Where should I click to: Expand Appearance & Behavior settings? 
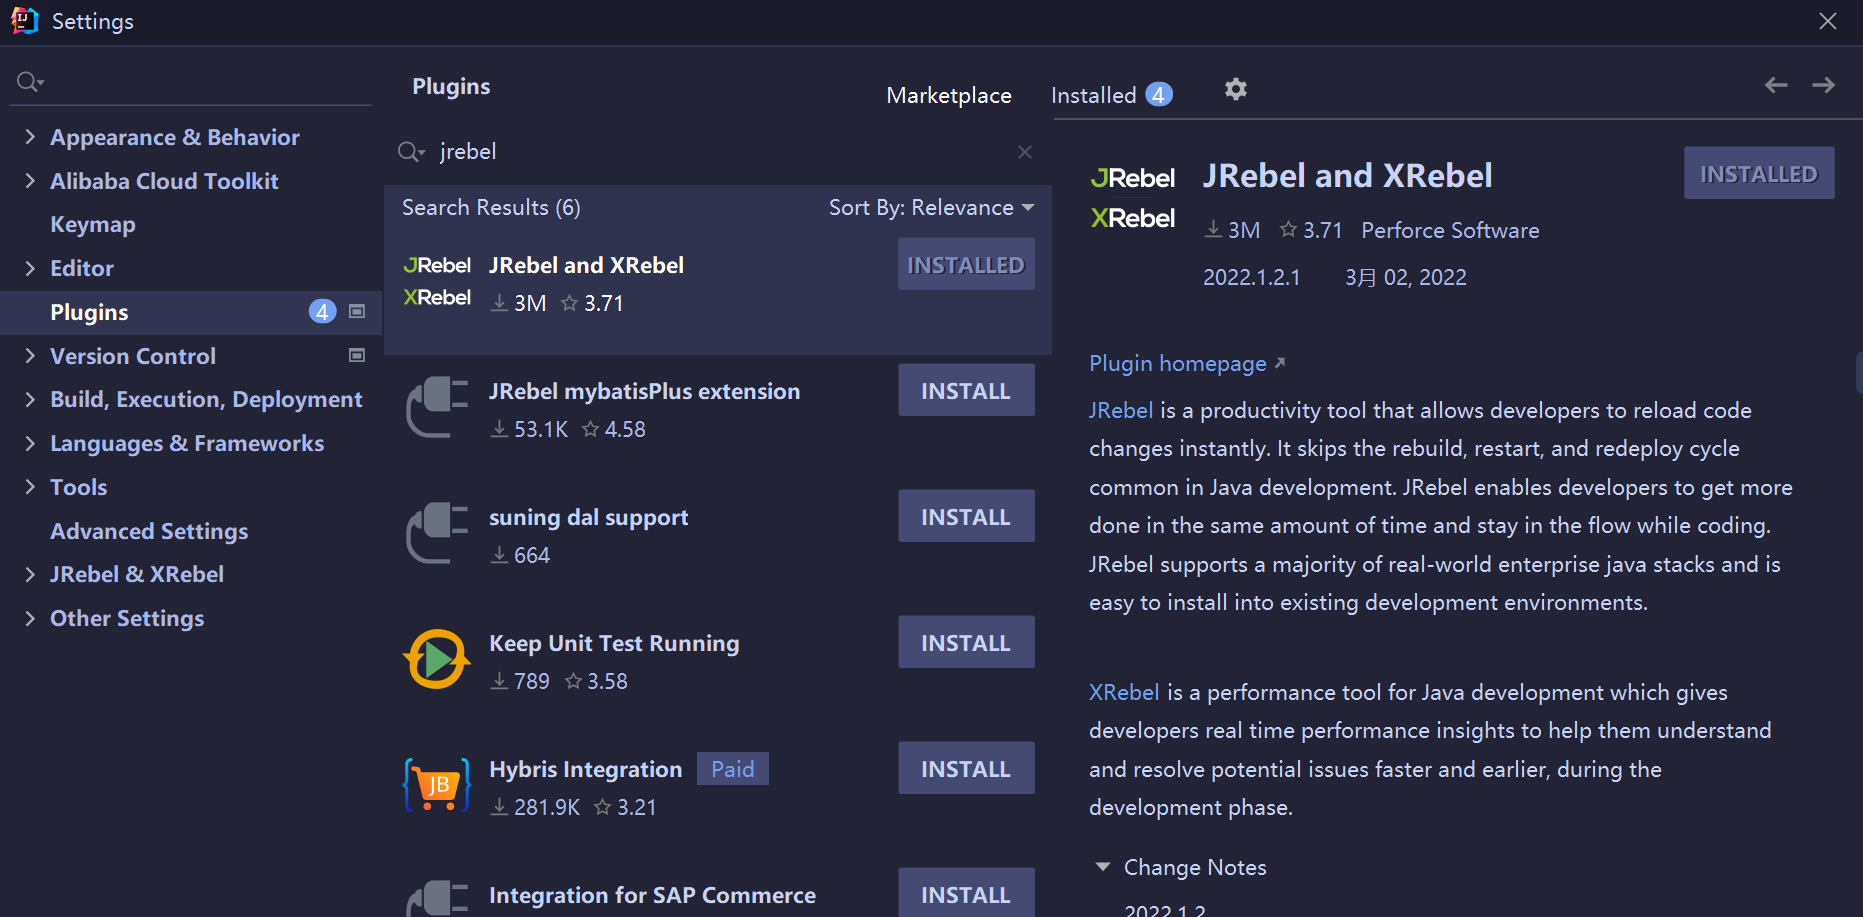(30, 137)
